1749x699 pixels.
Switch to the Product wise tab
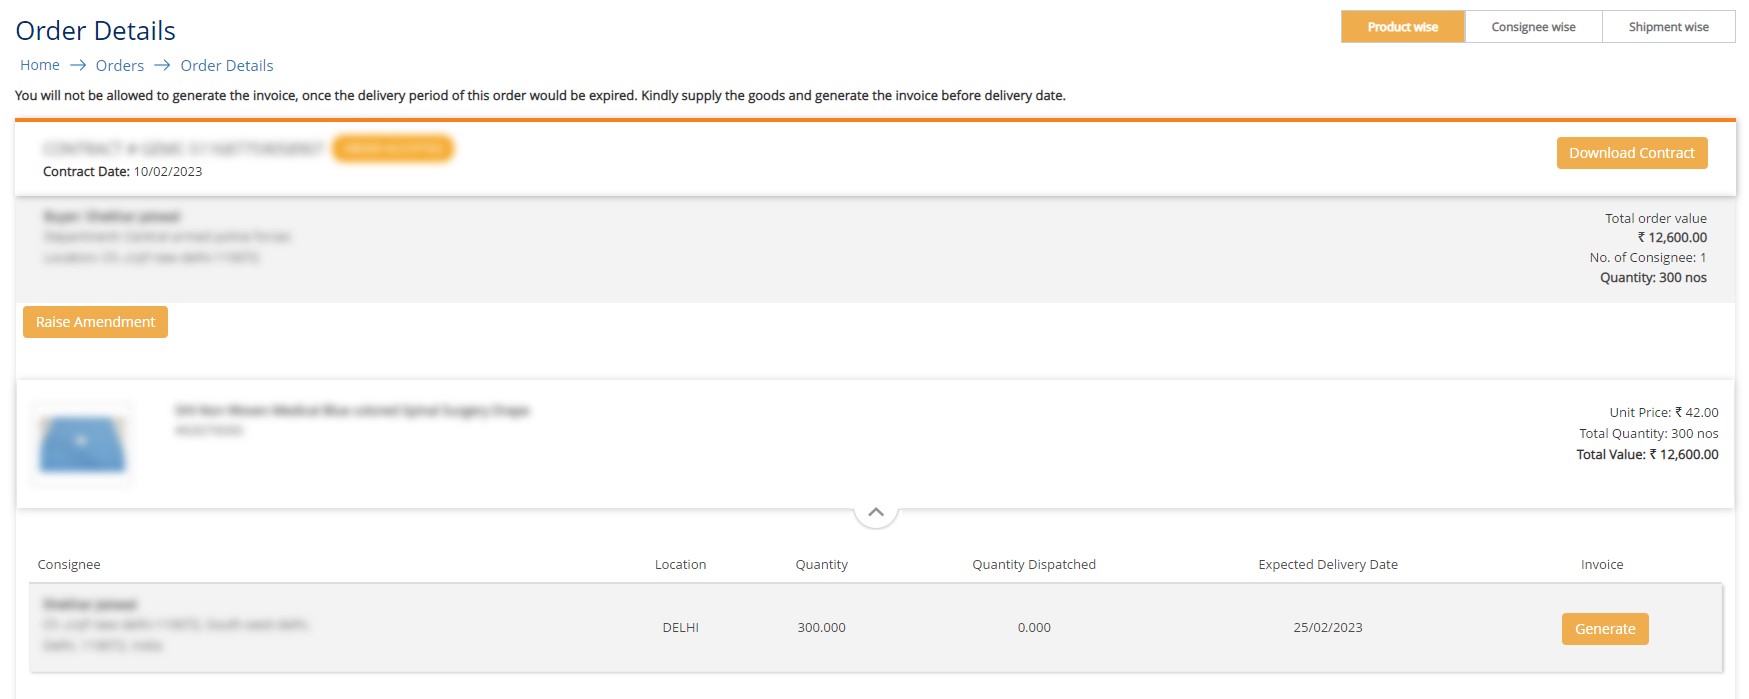point(1402,27)
